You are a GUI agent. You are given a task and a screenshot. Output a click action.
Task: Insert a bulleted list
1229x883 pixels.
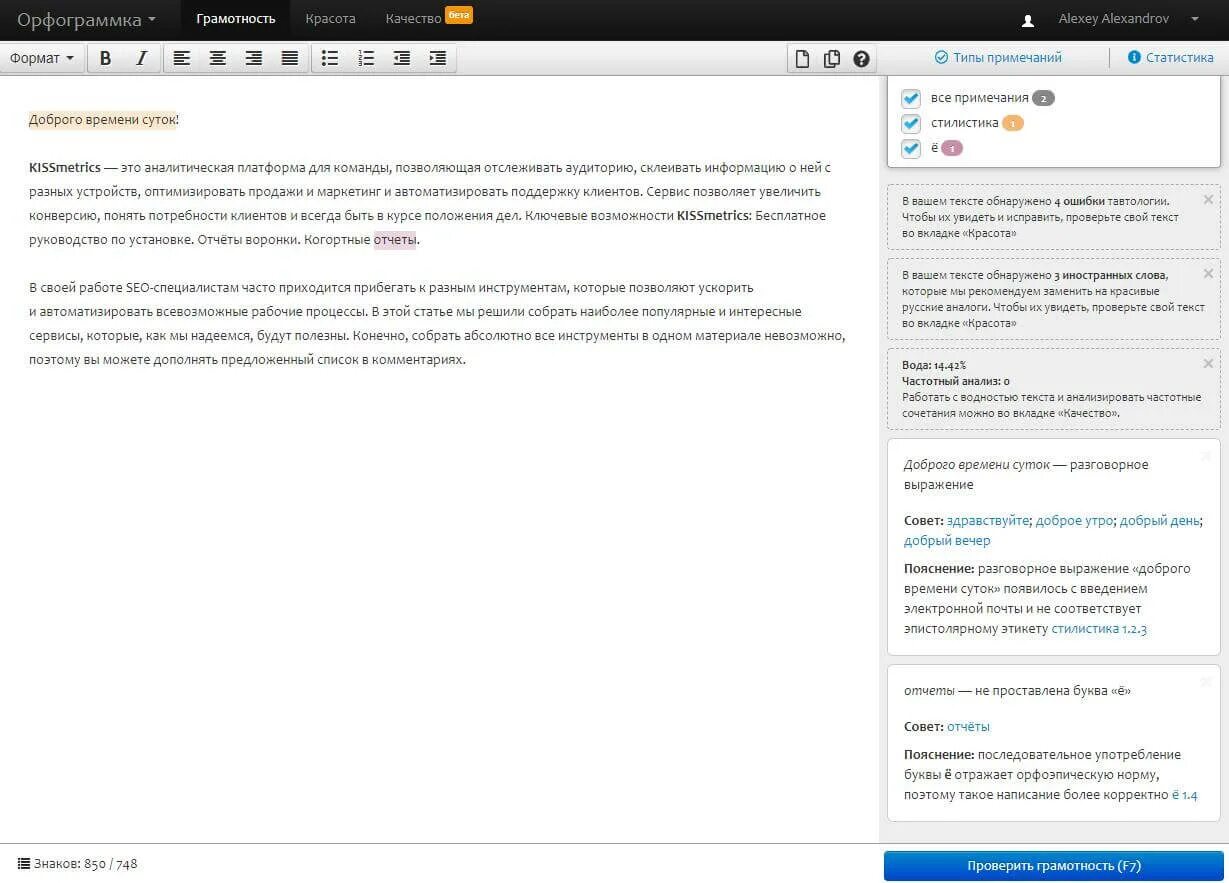(x=330, y=58)
